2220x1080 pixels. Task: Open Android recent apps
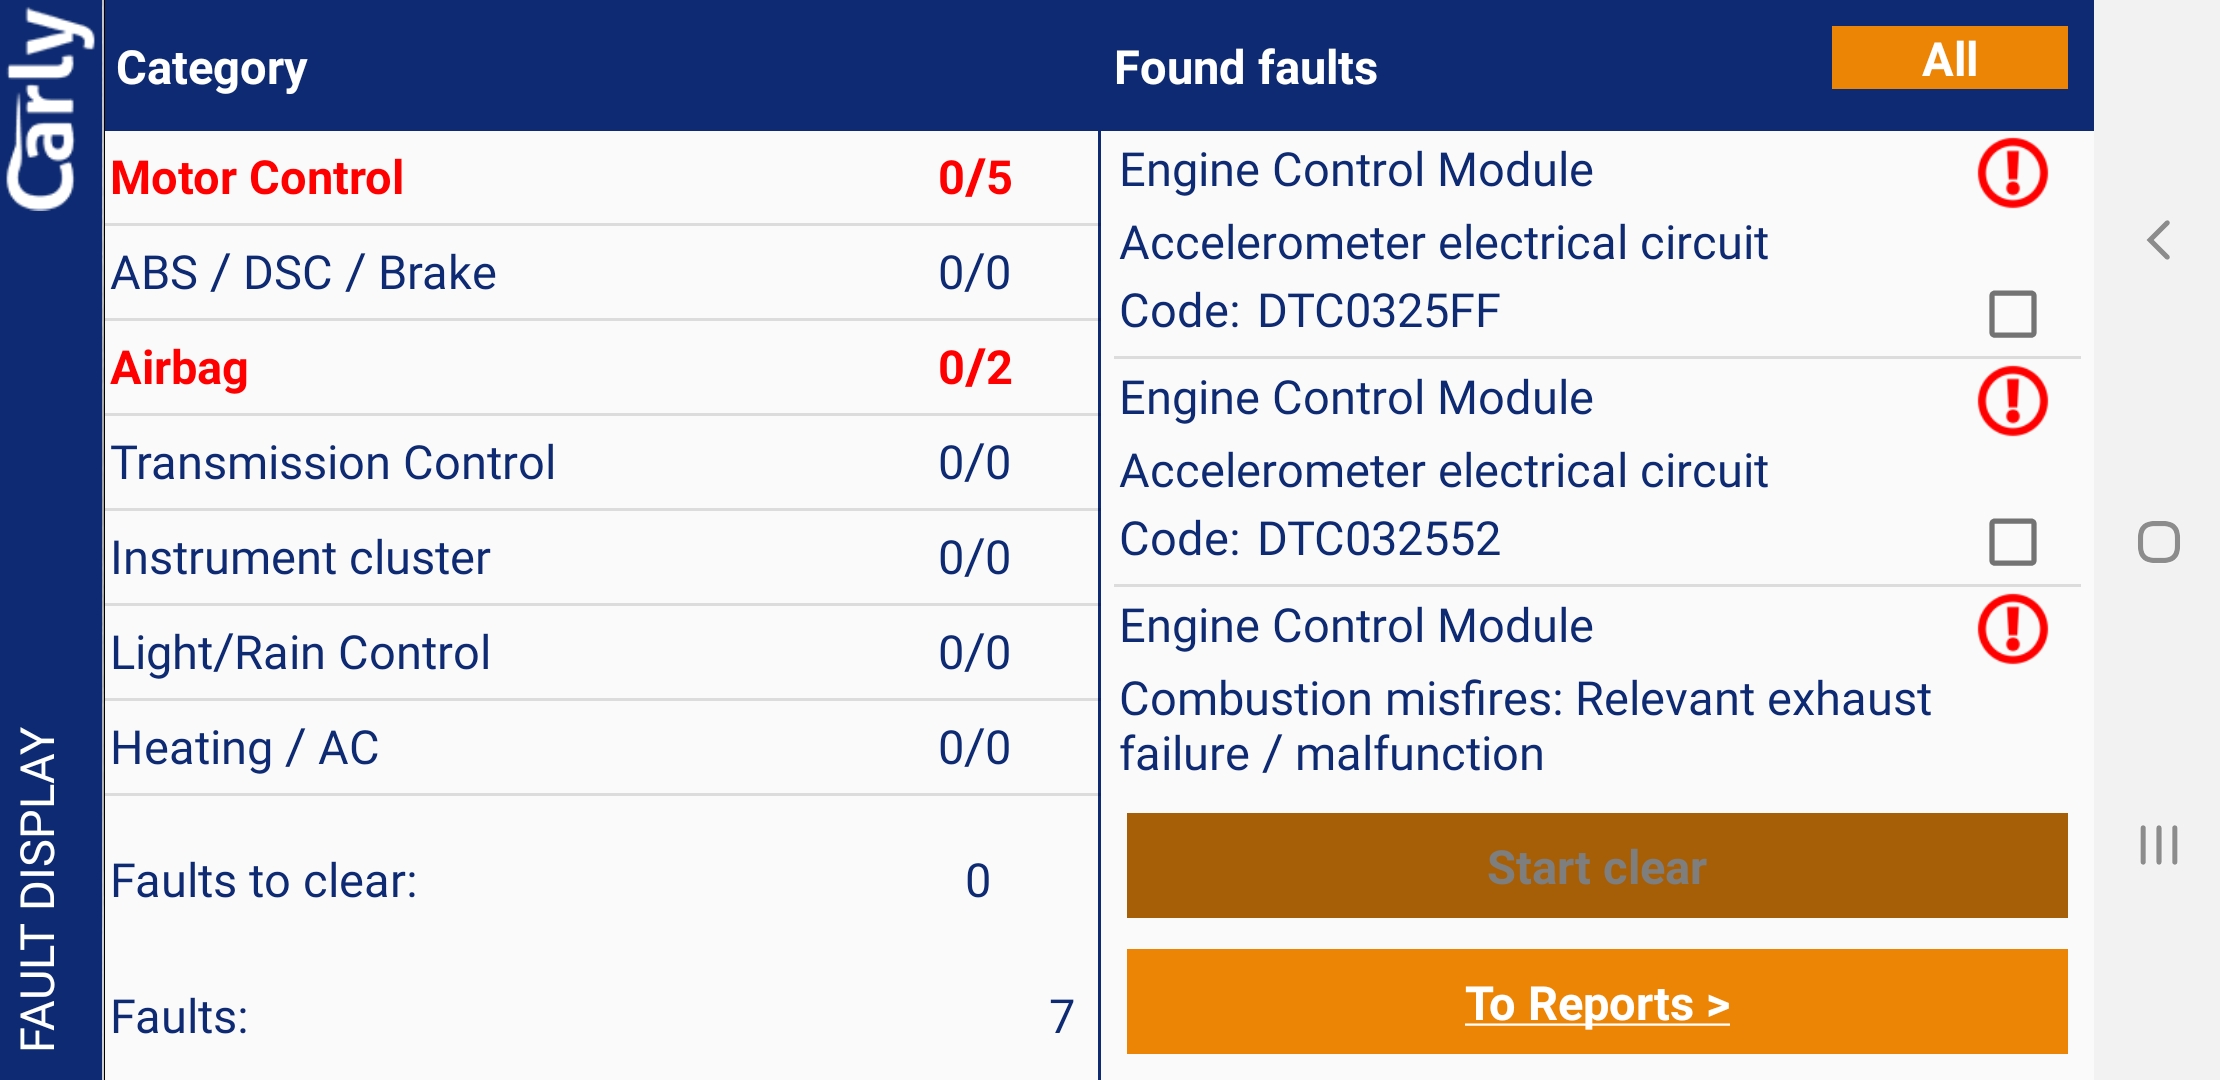[2158, 846]
